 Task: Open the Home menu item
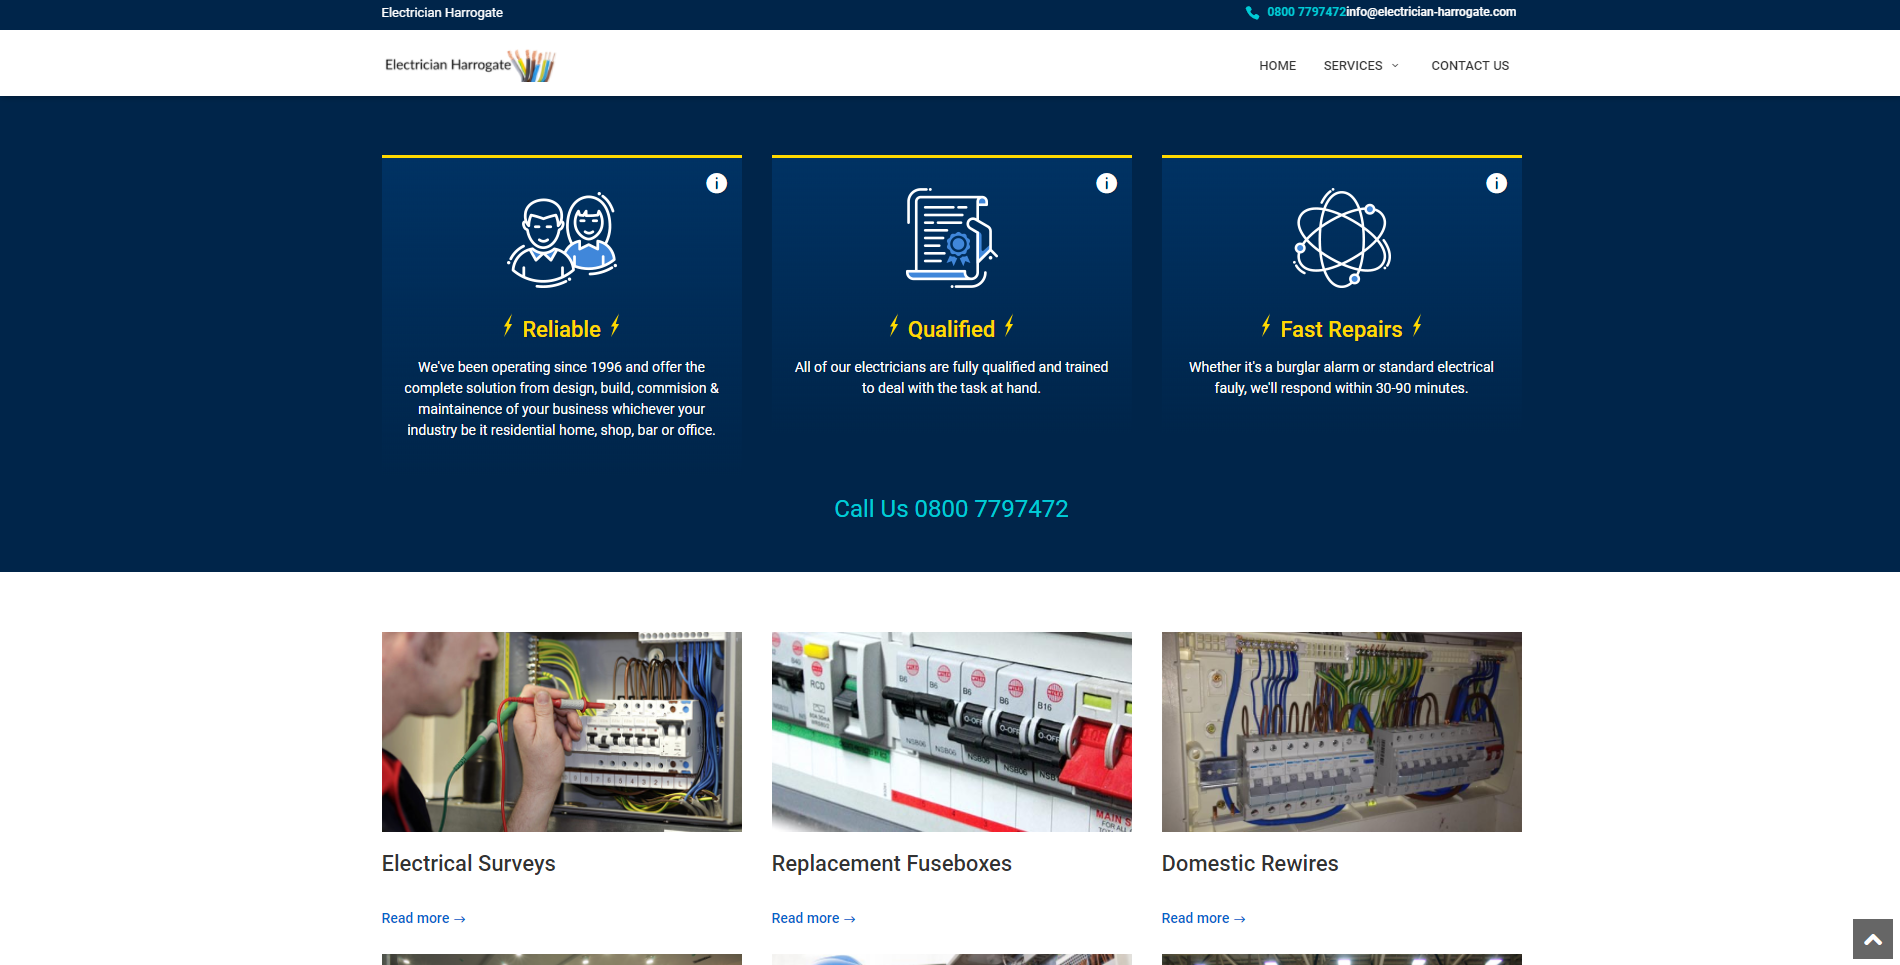coord(1277,66)
